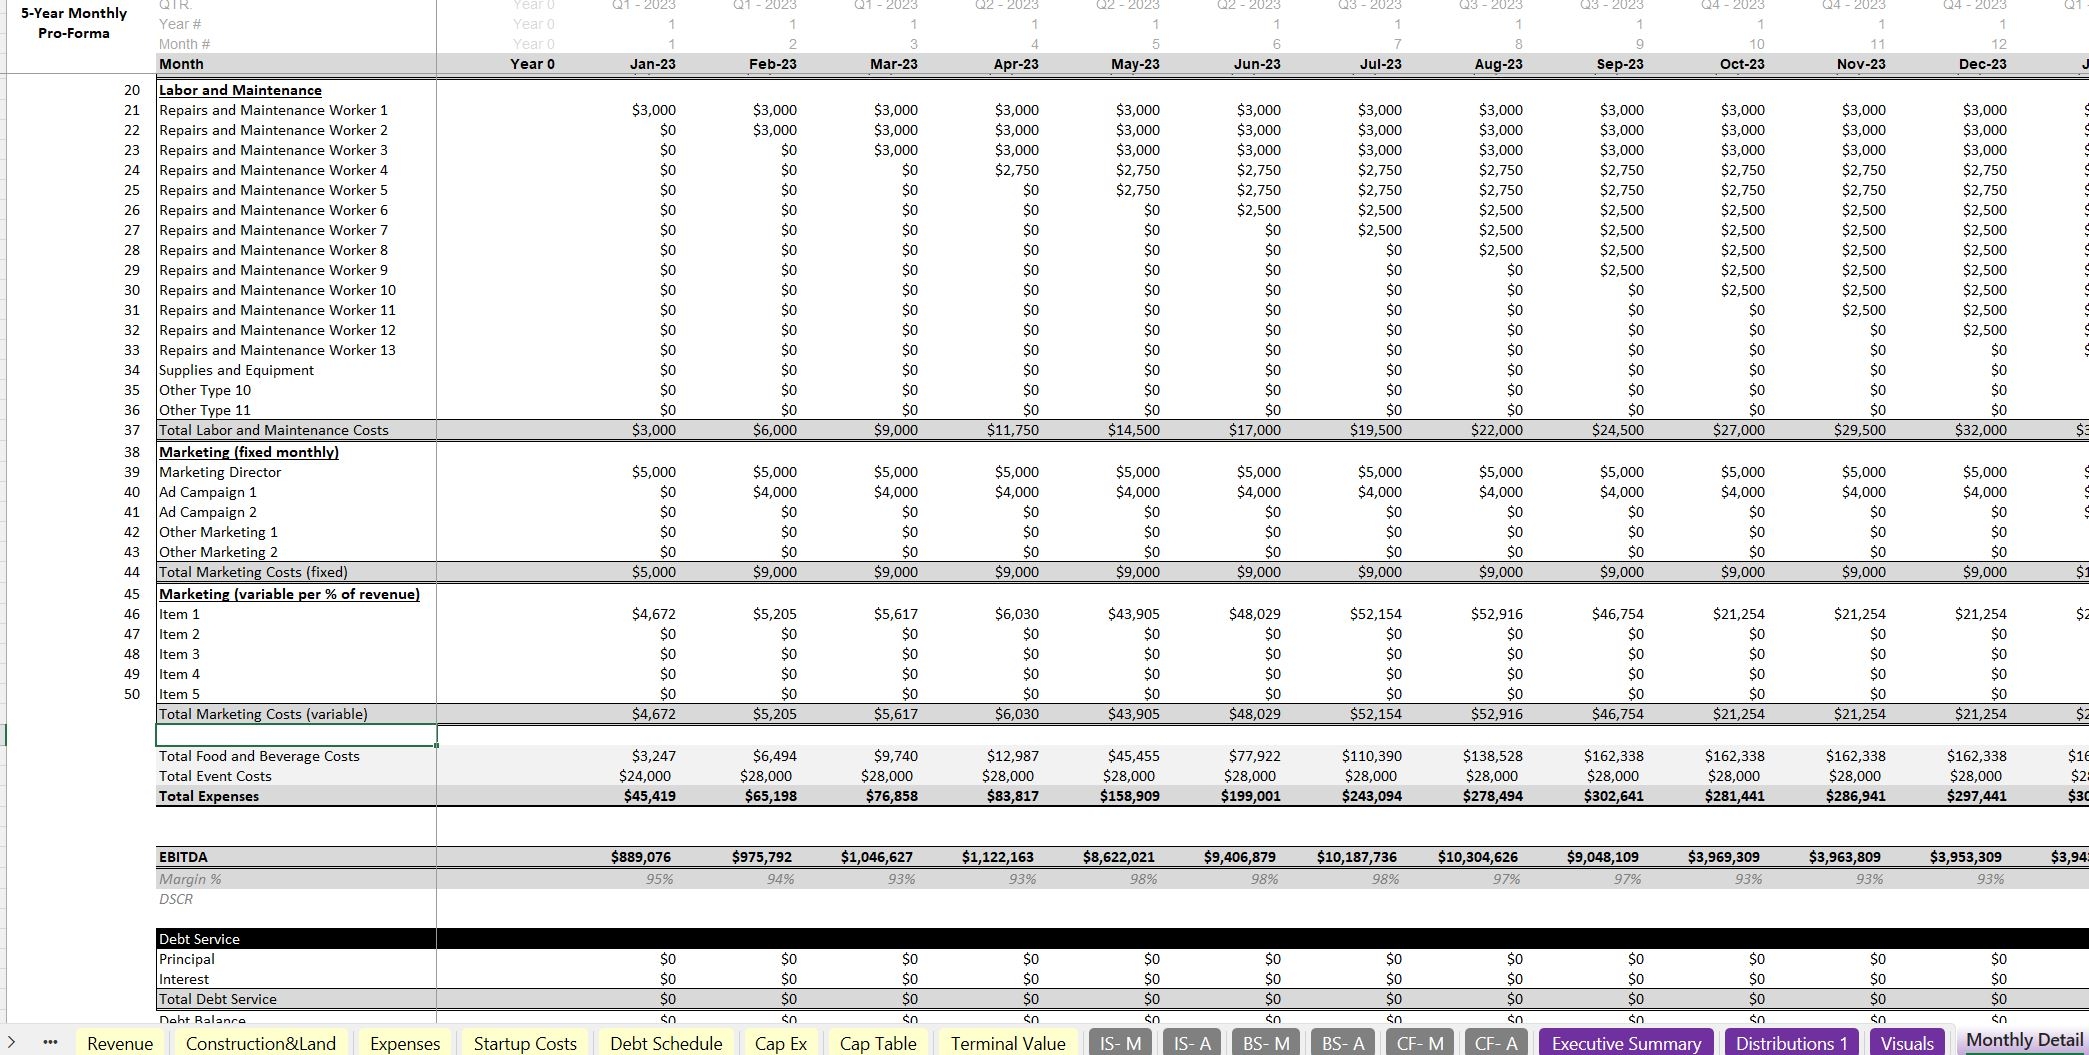Go to the CF- M sheet
2089x1055 pixels.
(x=1420, y=1043)
